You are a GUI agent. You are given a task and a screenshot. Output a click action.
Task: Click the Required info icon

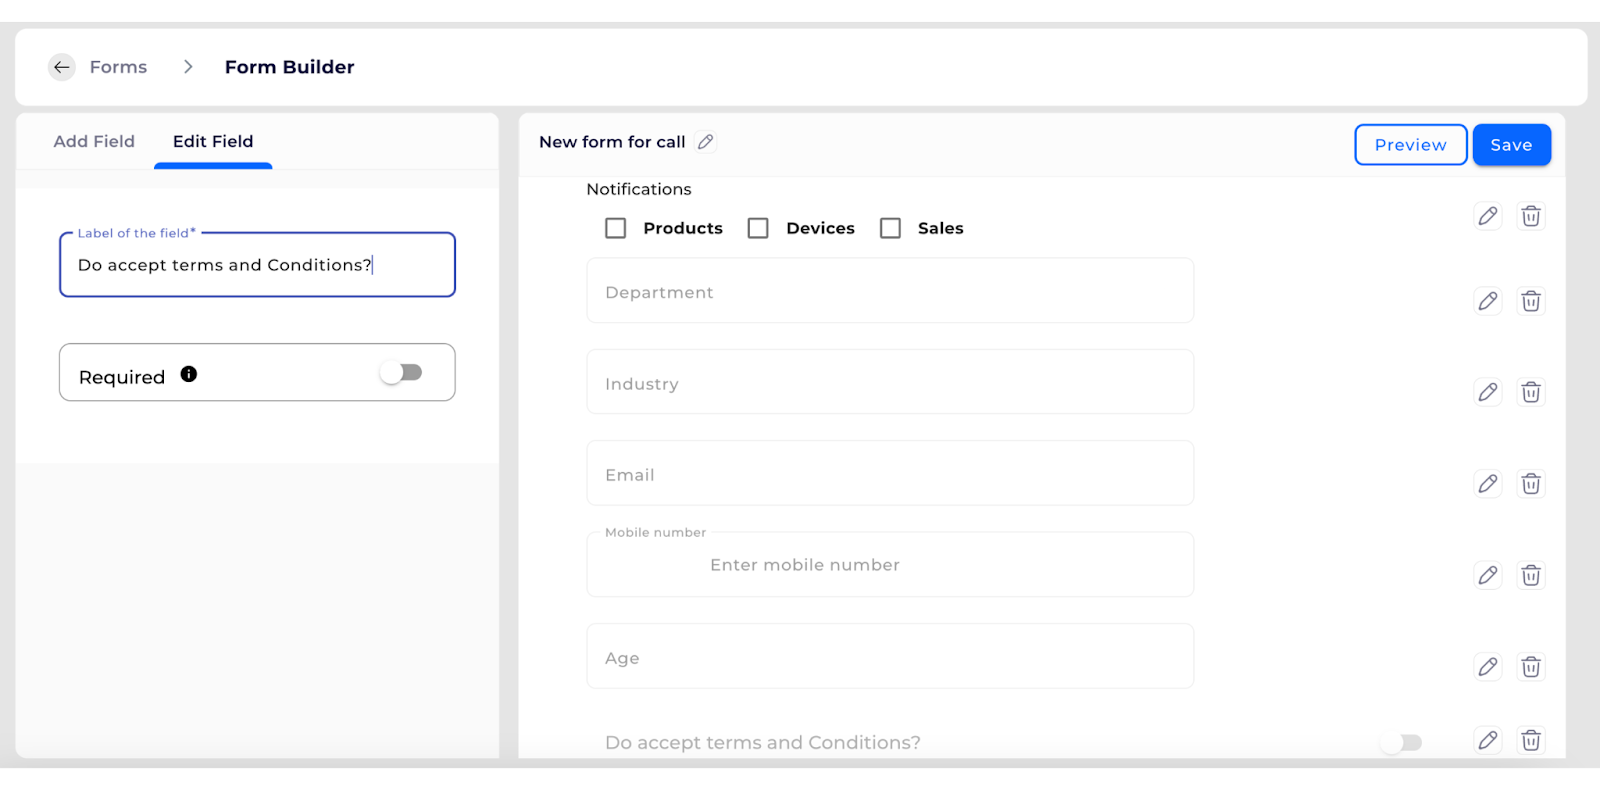(189, 374)
